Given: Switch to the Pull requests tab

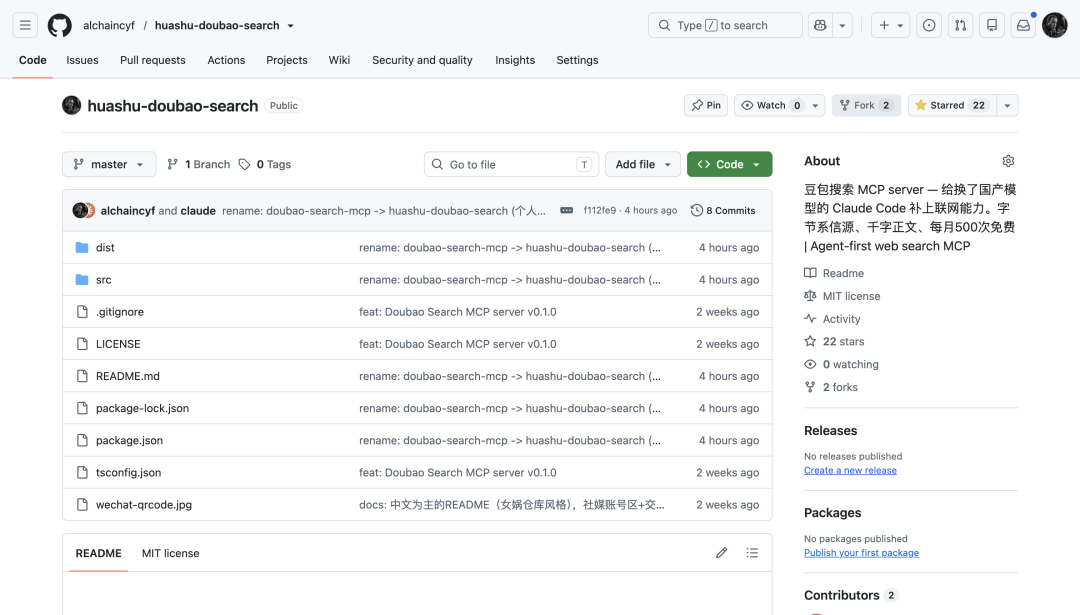Looking at the screenshot, I should pos(153,60).
